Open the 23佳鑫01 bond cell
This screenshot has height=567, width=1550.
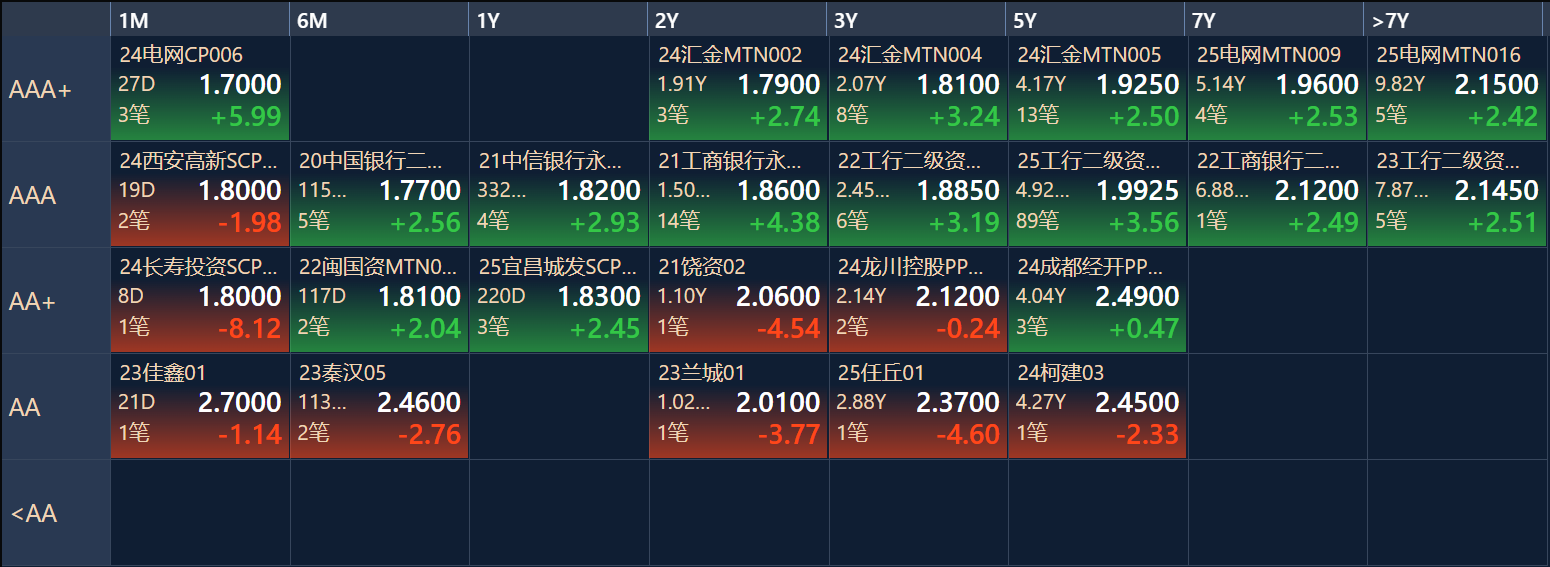coord(200,408)
